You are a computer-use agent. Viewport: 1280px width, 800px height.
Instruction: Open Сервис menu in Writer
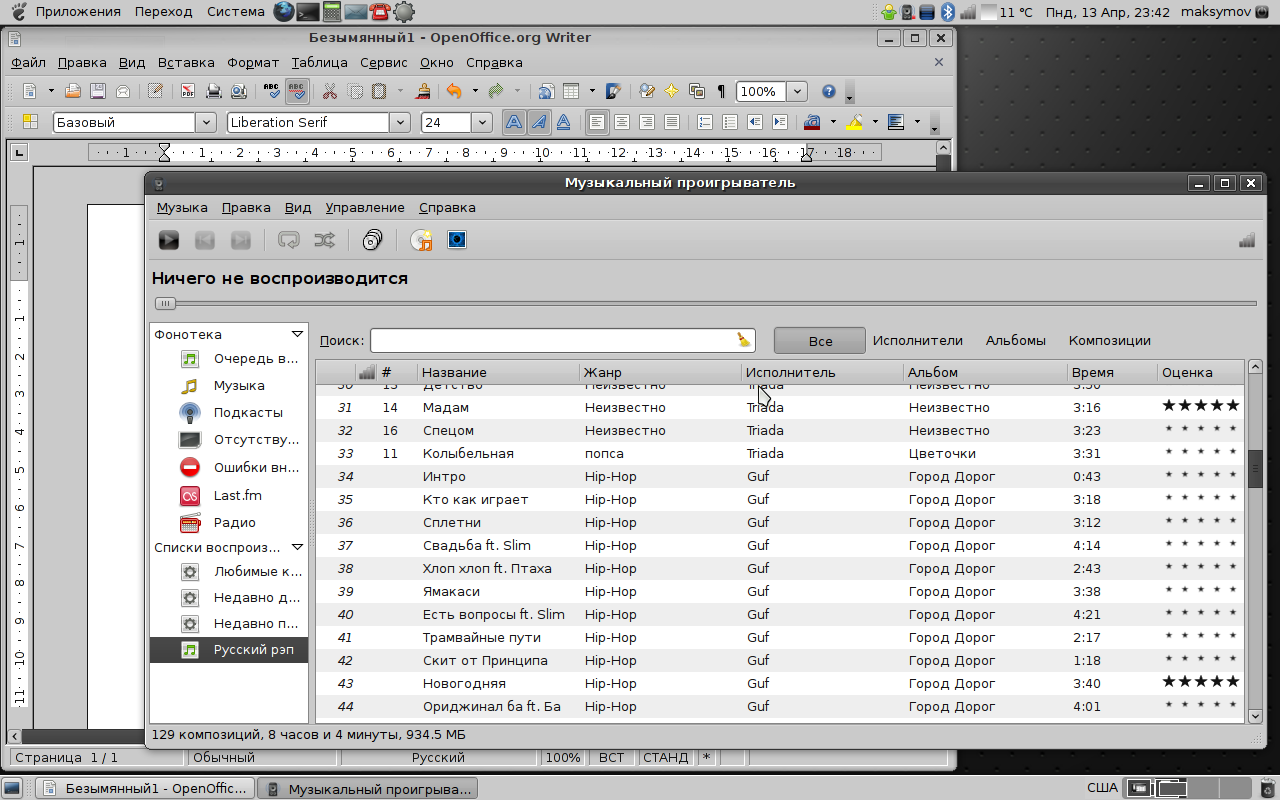(383, 62)
